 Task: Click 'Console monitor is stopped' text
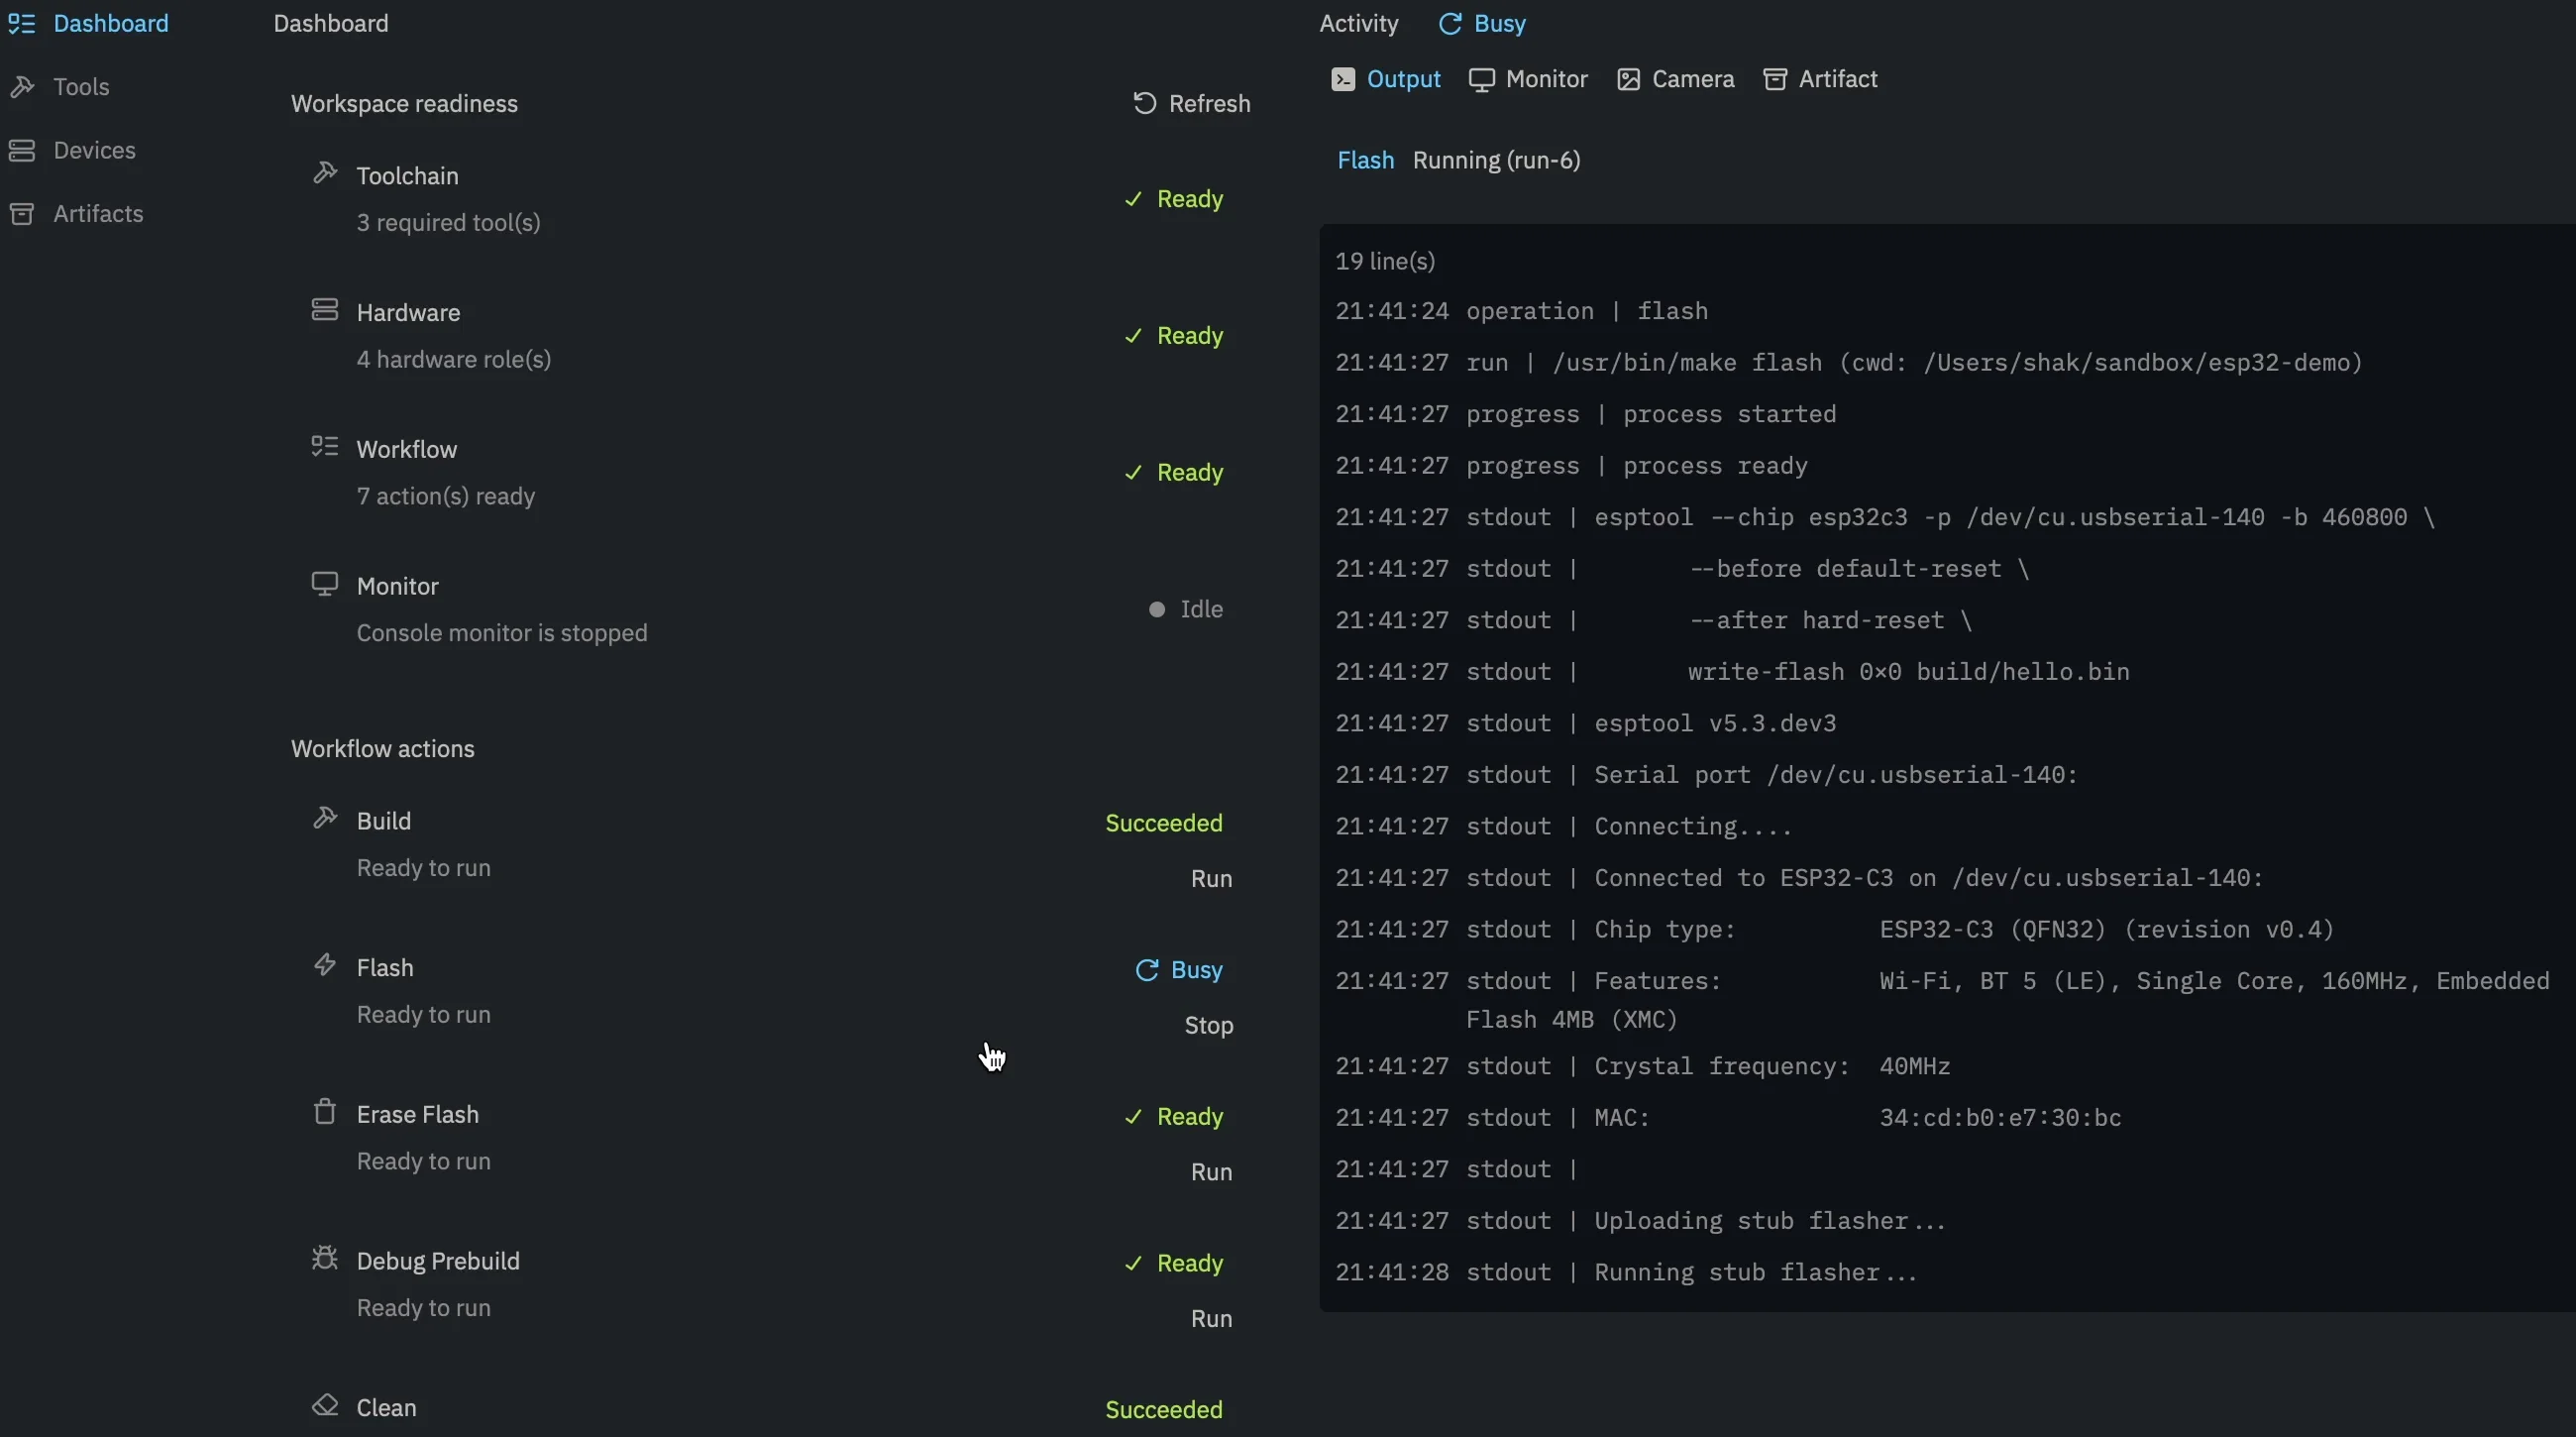(x=502, y=634)
